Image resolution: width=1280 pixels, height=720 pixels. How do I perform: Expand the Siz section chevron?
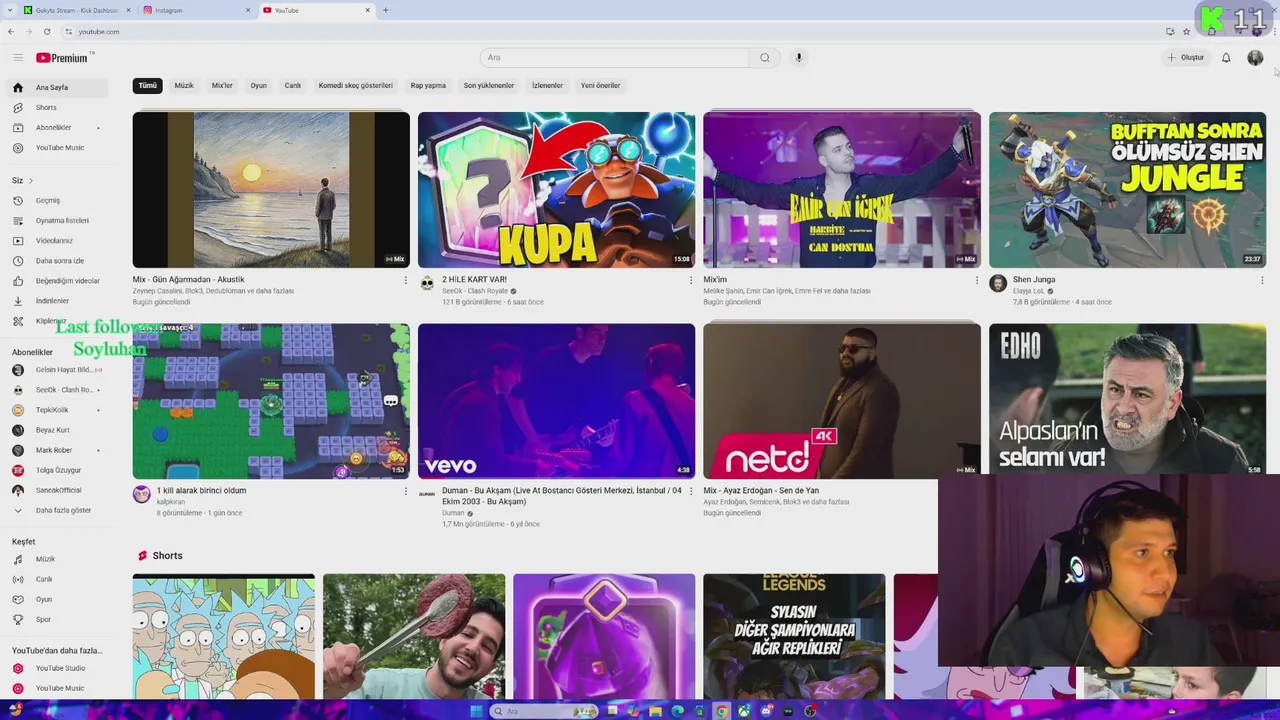click(31, 181)
